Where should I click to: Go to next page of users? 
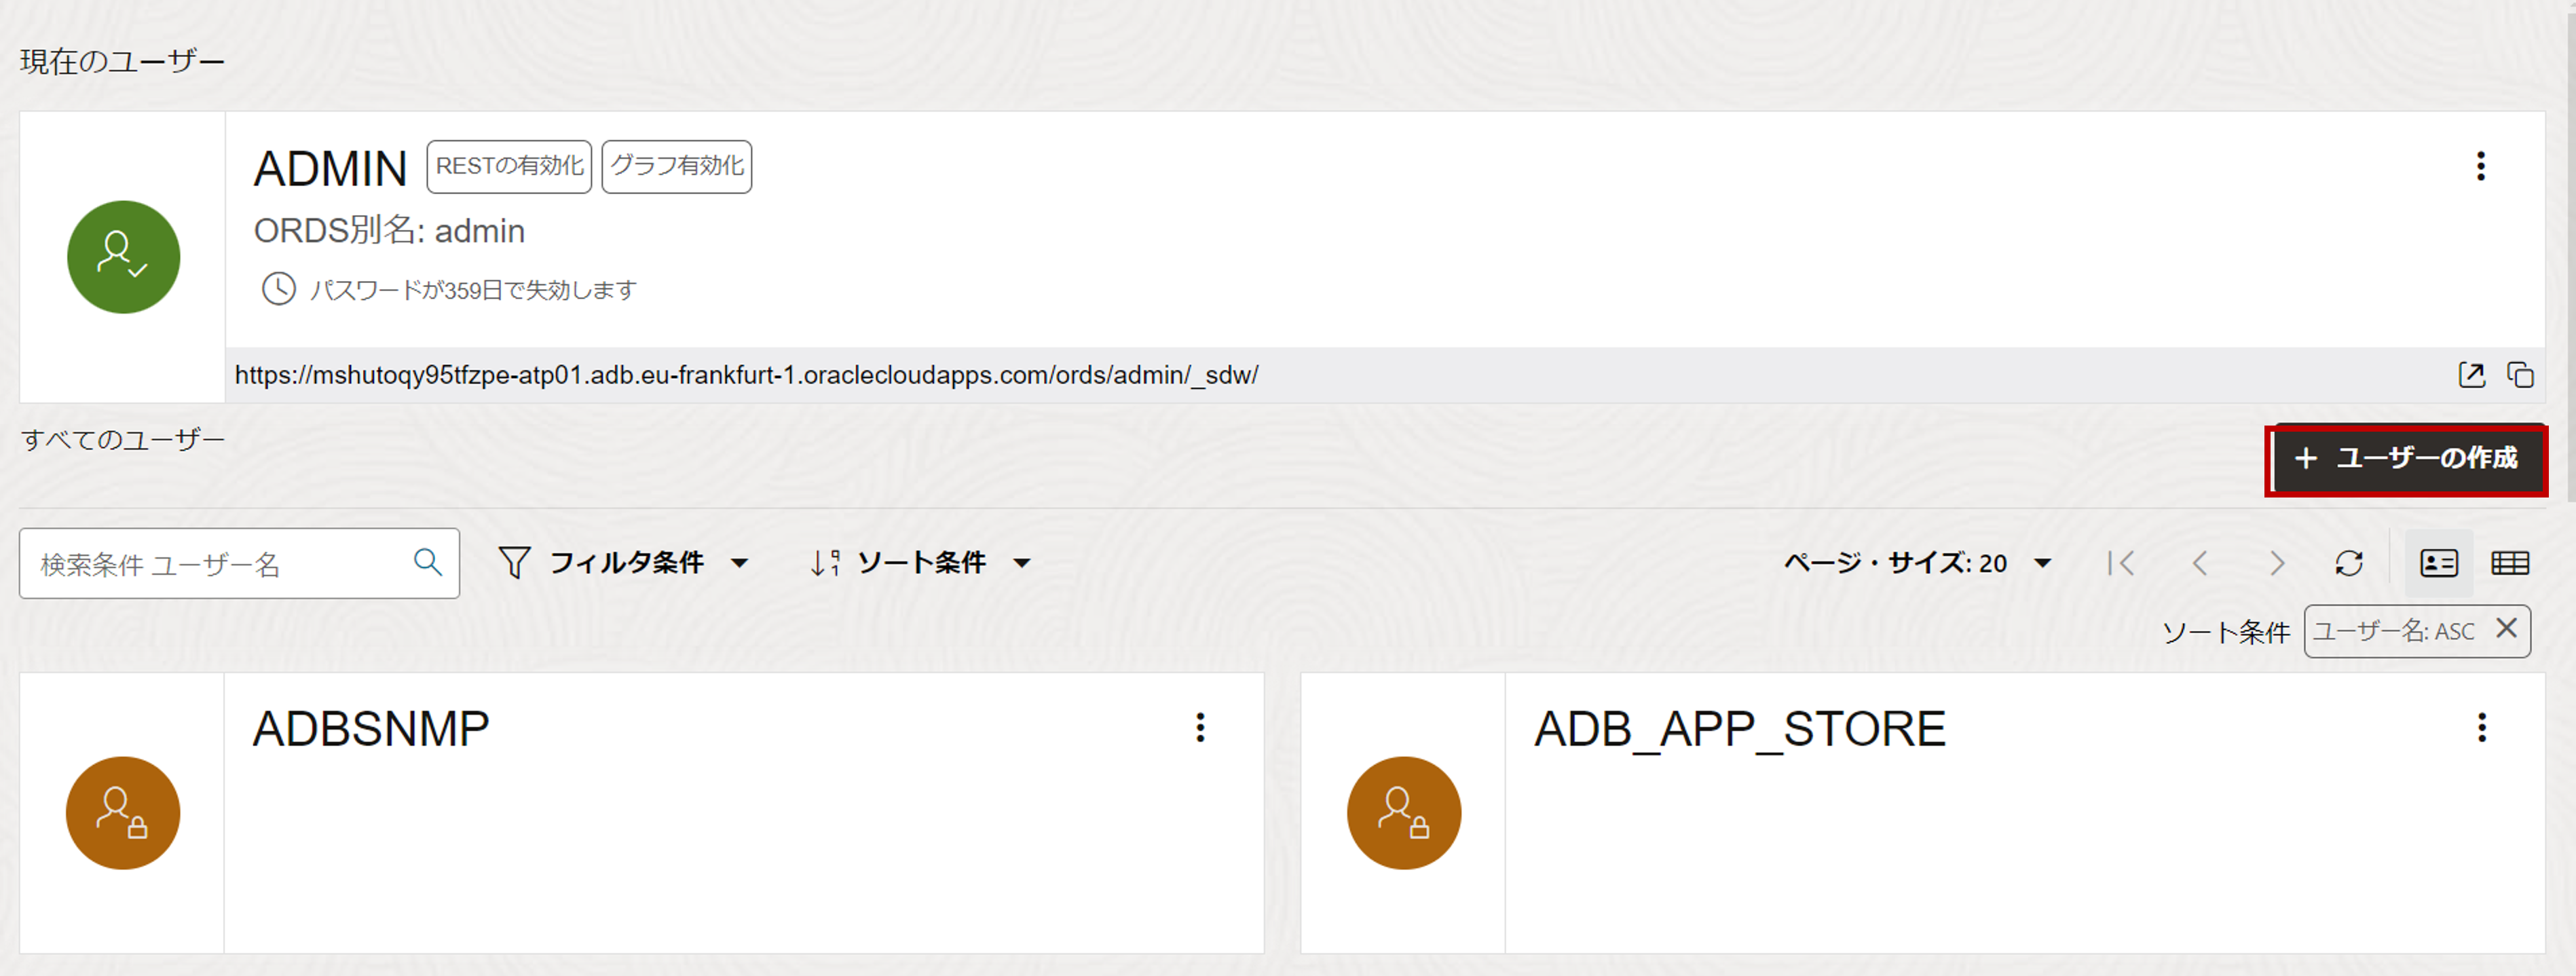pyautogui.click(x=2277, y=563)
